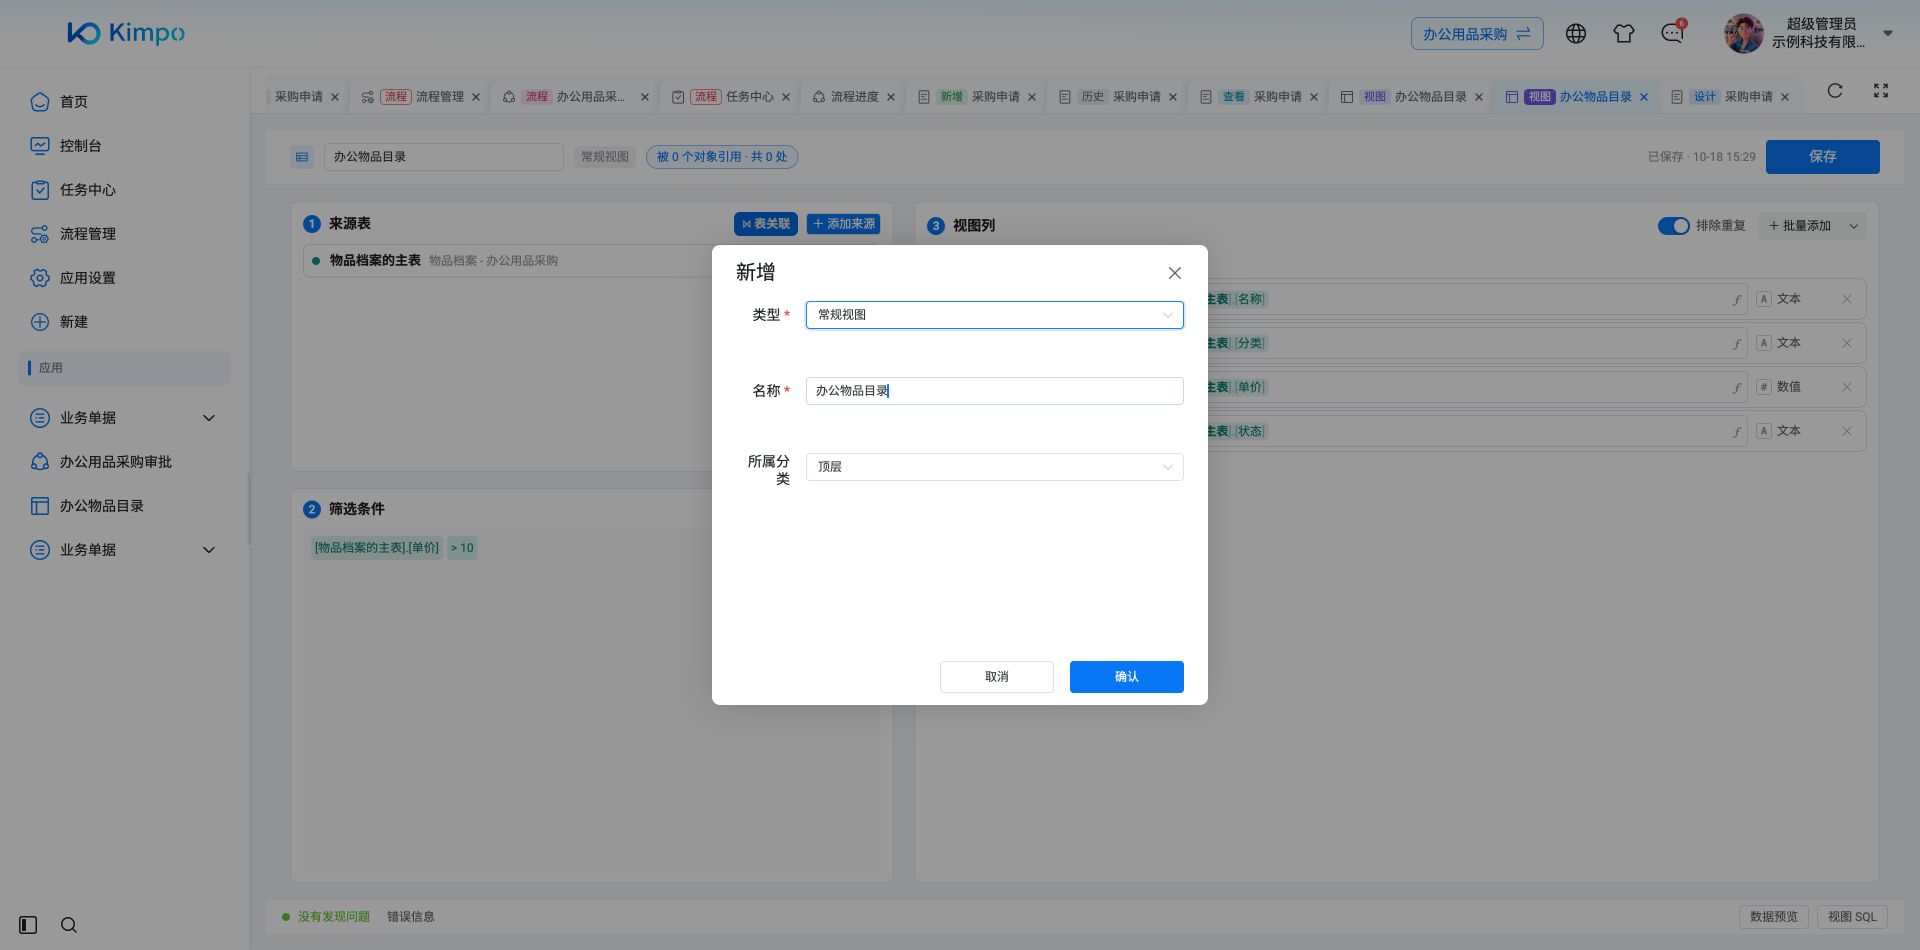The width and height of the screenshot is (1920, 950).
Task: Open the 批量添加 dropdown arrow
Action: [x=1853, y=226]
